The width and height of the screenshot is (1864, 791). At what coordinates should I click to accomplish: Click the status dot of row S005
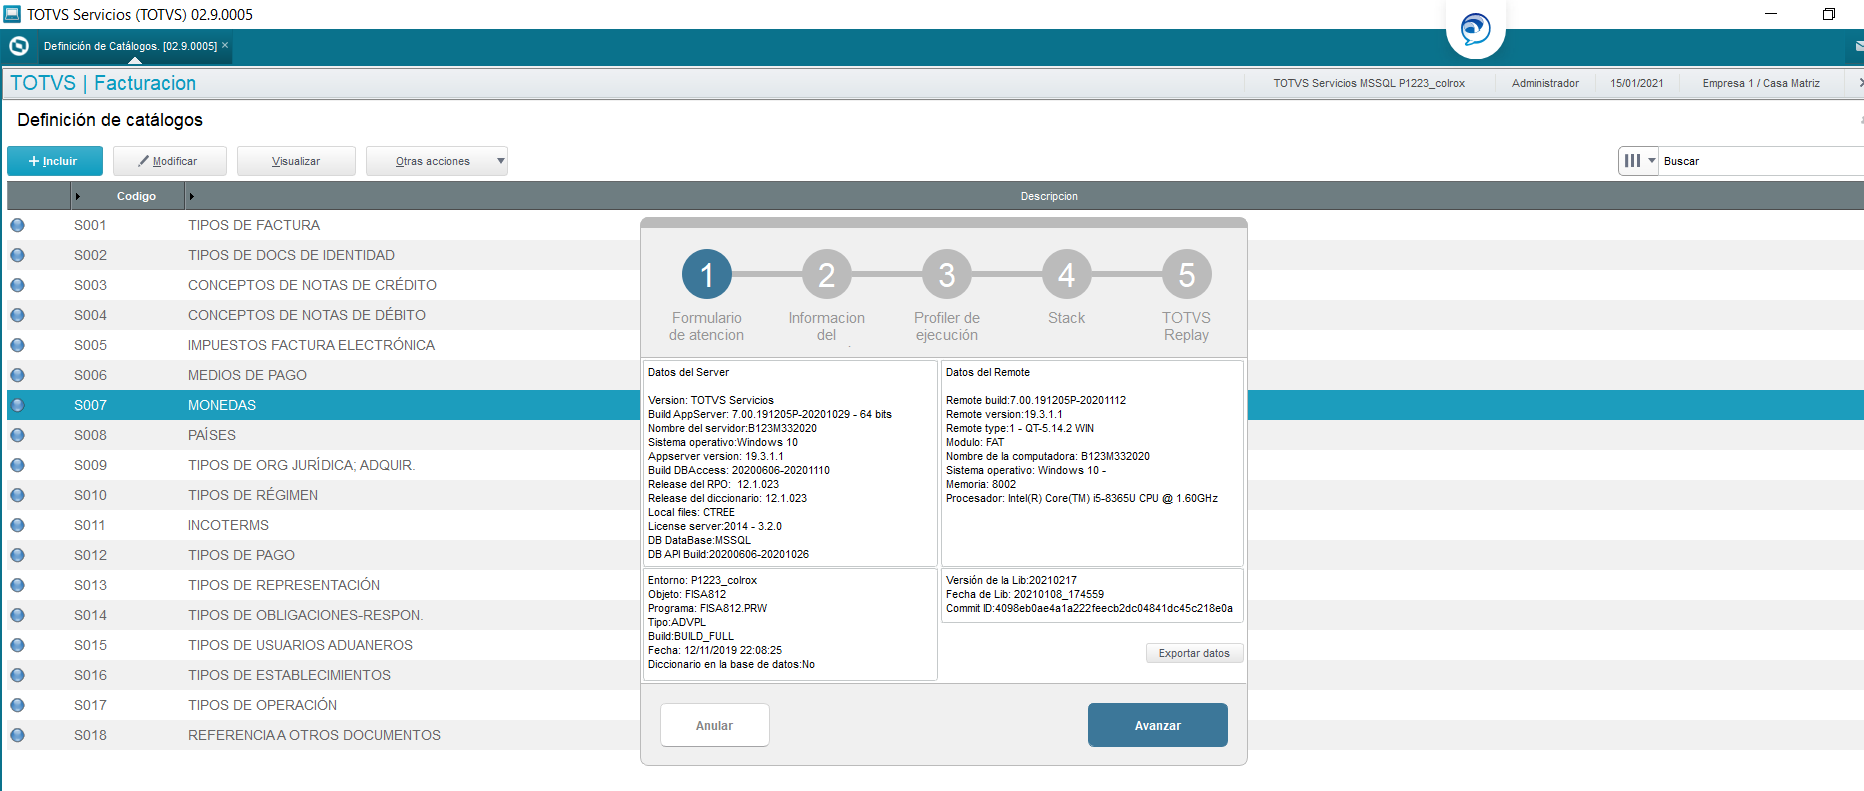18,345
